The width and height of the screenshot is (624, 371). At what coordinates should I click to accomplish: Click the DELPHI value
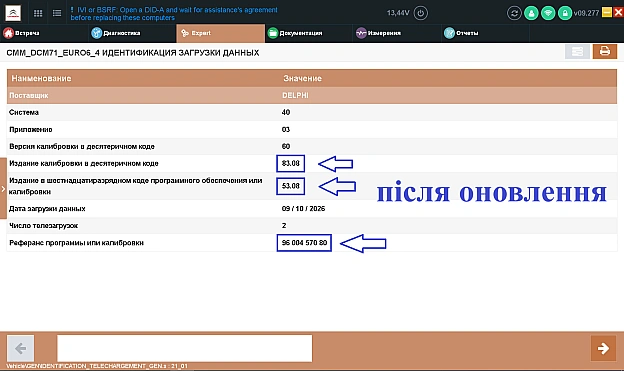295,96
